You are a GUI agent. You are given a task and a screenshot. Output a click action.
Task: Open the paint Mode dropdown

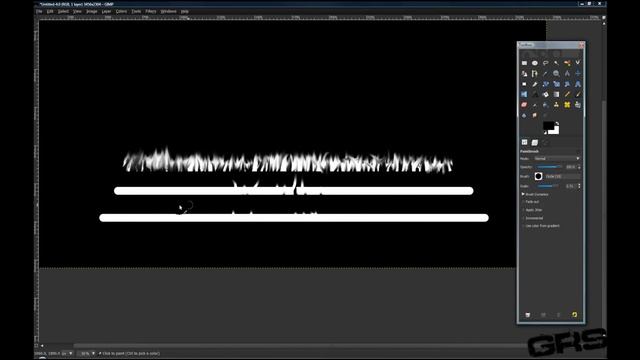(x=557, y=158)
